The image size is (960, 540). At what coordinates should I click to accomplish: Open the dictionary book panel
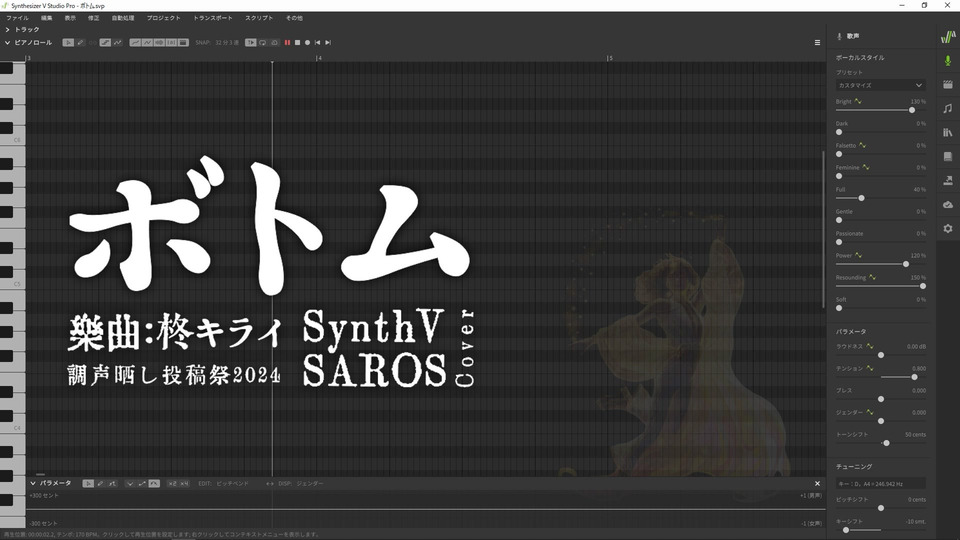948,156
